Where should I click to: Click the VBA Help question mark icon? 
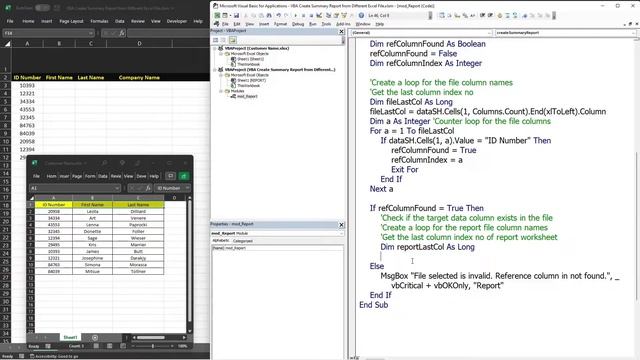pos(361,16)
